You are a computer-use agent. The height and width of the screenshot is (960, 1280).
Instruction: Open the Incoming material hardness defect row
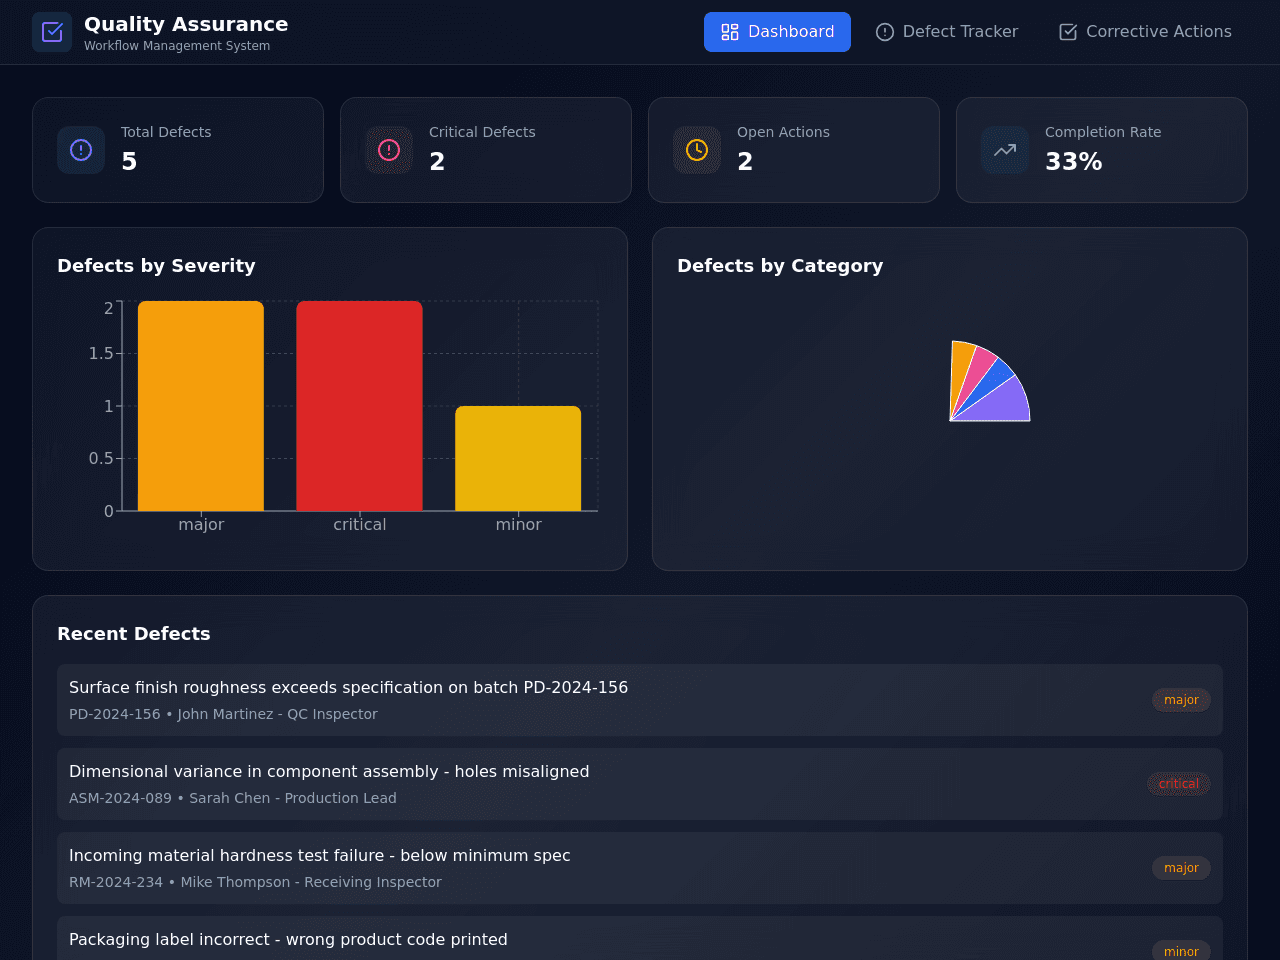pyautogui.click(x=640, y=868)
